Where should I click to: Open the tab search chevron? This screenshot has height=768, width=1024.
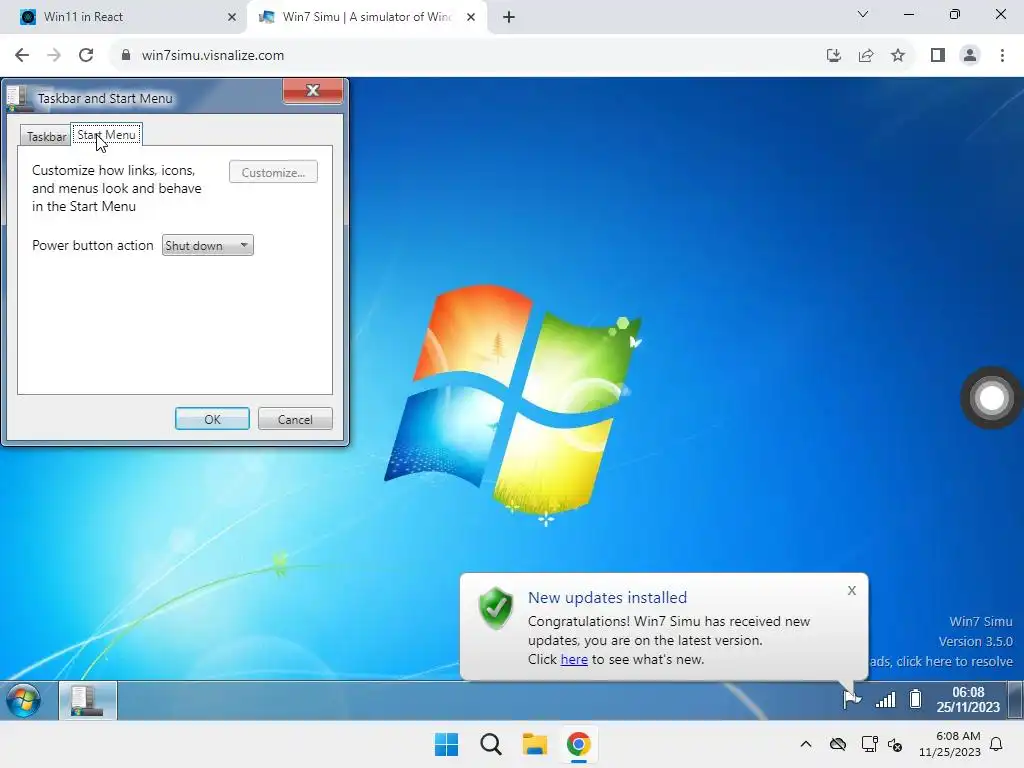[x=863, y=14]
